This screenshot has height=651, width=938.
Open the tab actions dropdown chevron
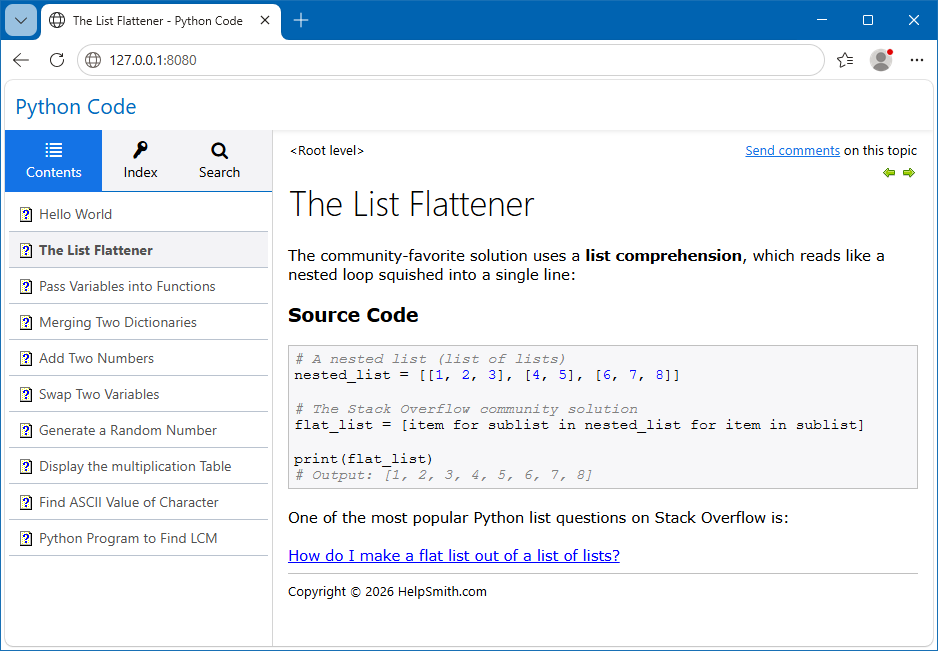(x=21, y=20)
